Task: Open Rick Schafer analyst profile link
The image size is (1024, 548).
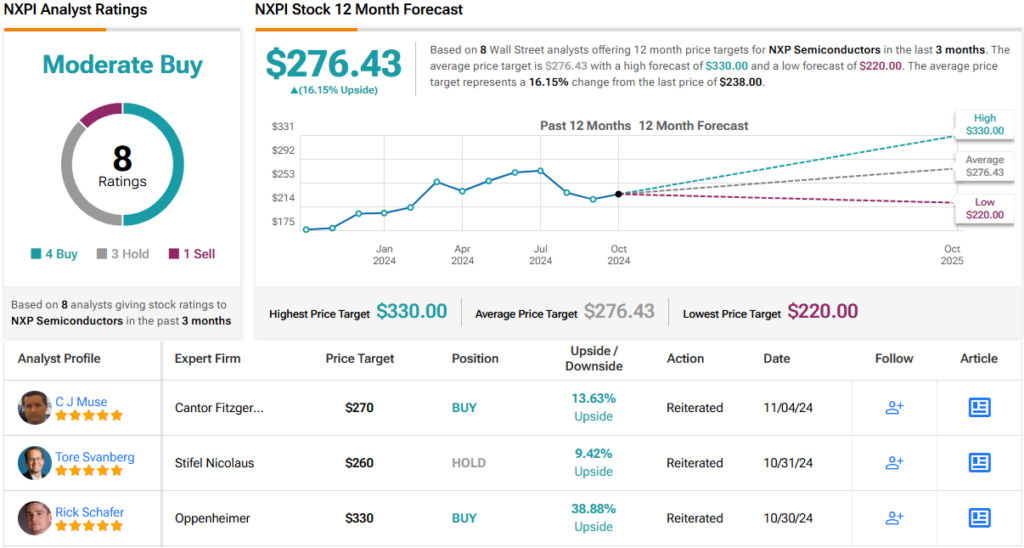Action: point(89,512)
